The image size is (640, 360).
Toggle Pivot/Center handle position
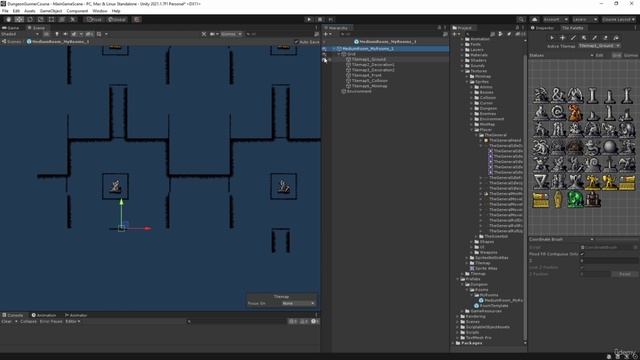(94, 20)
